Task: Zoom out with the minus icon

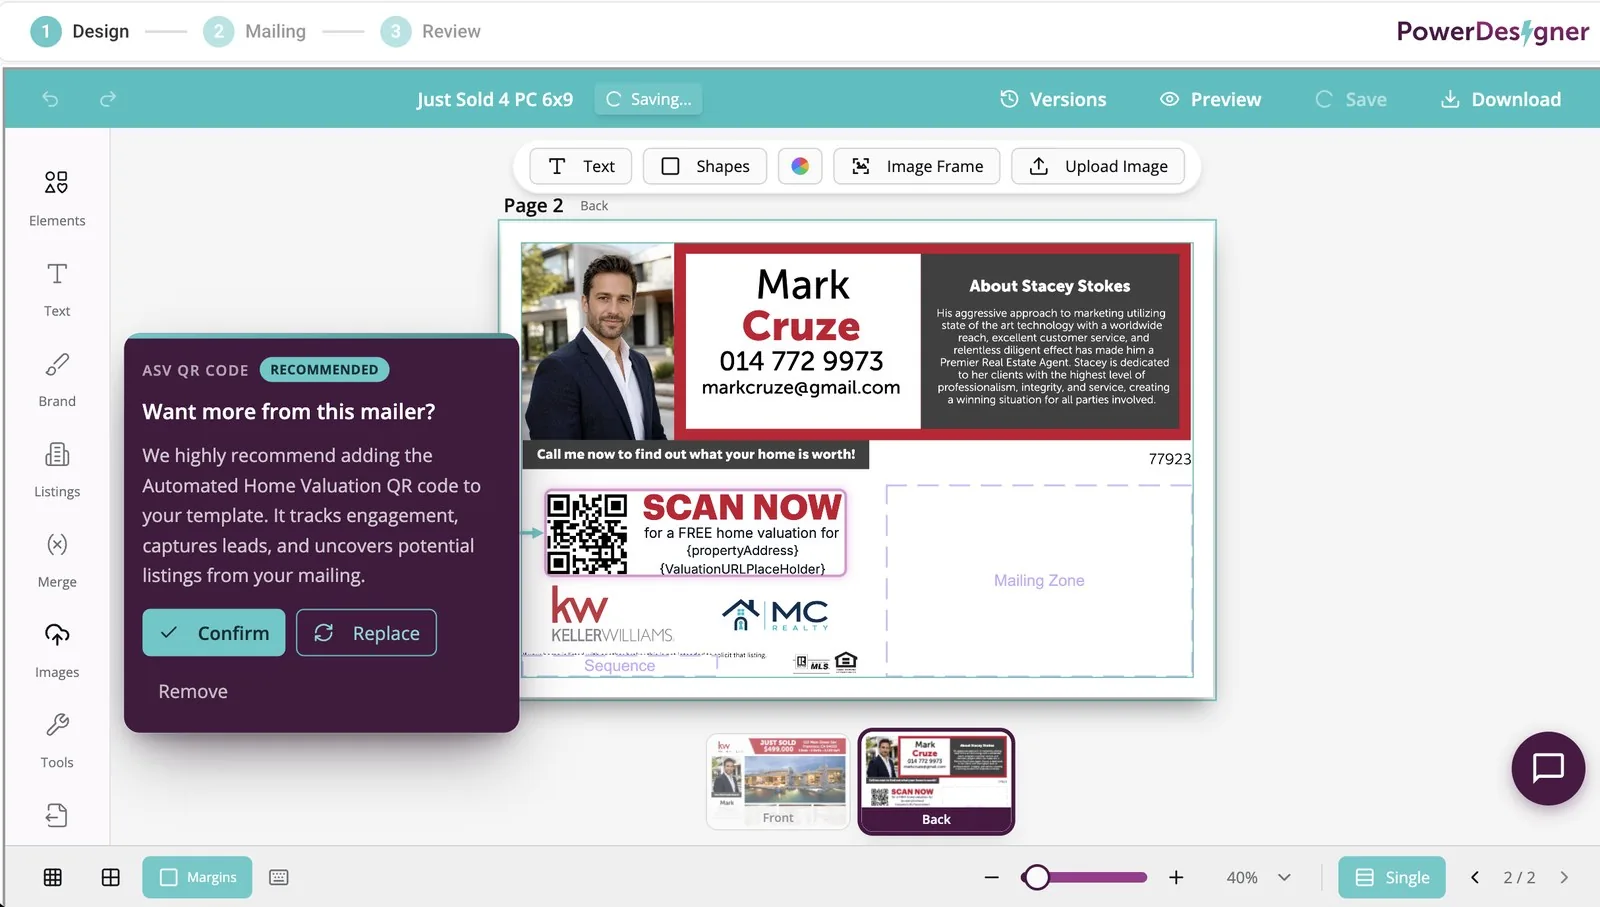Action: (x=991, y=877)
